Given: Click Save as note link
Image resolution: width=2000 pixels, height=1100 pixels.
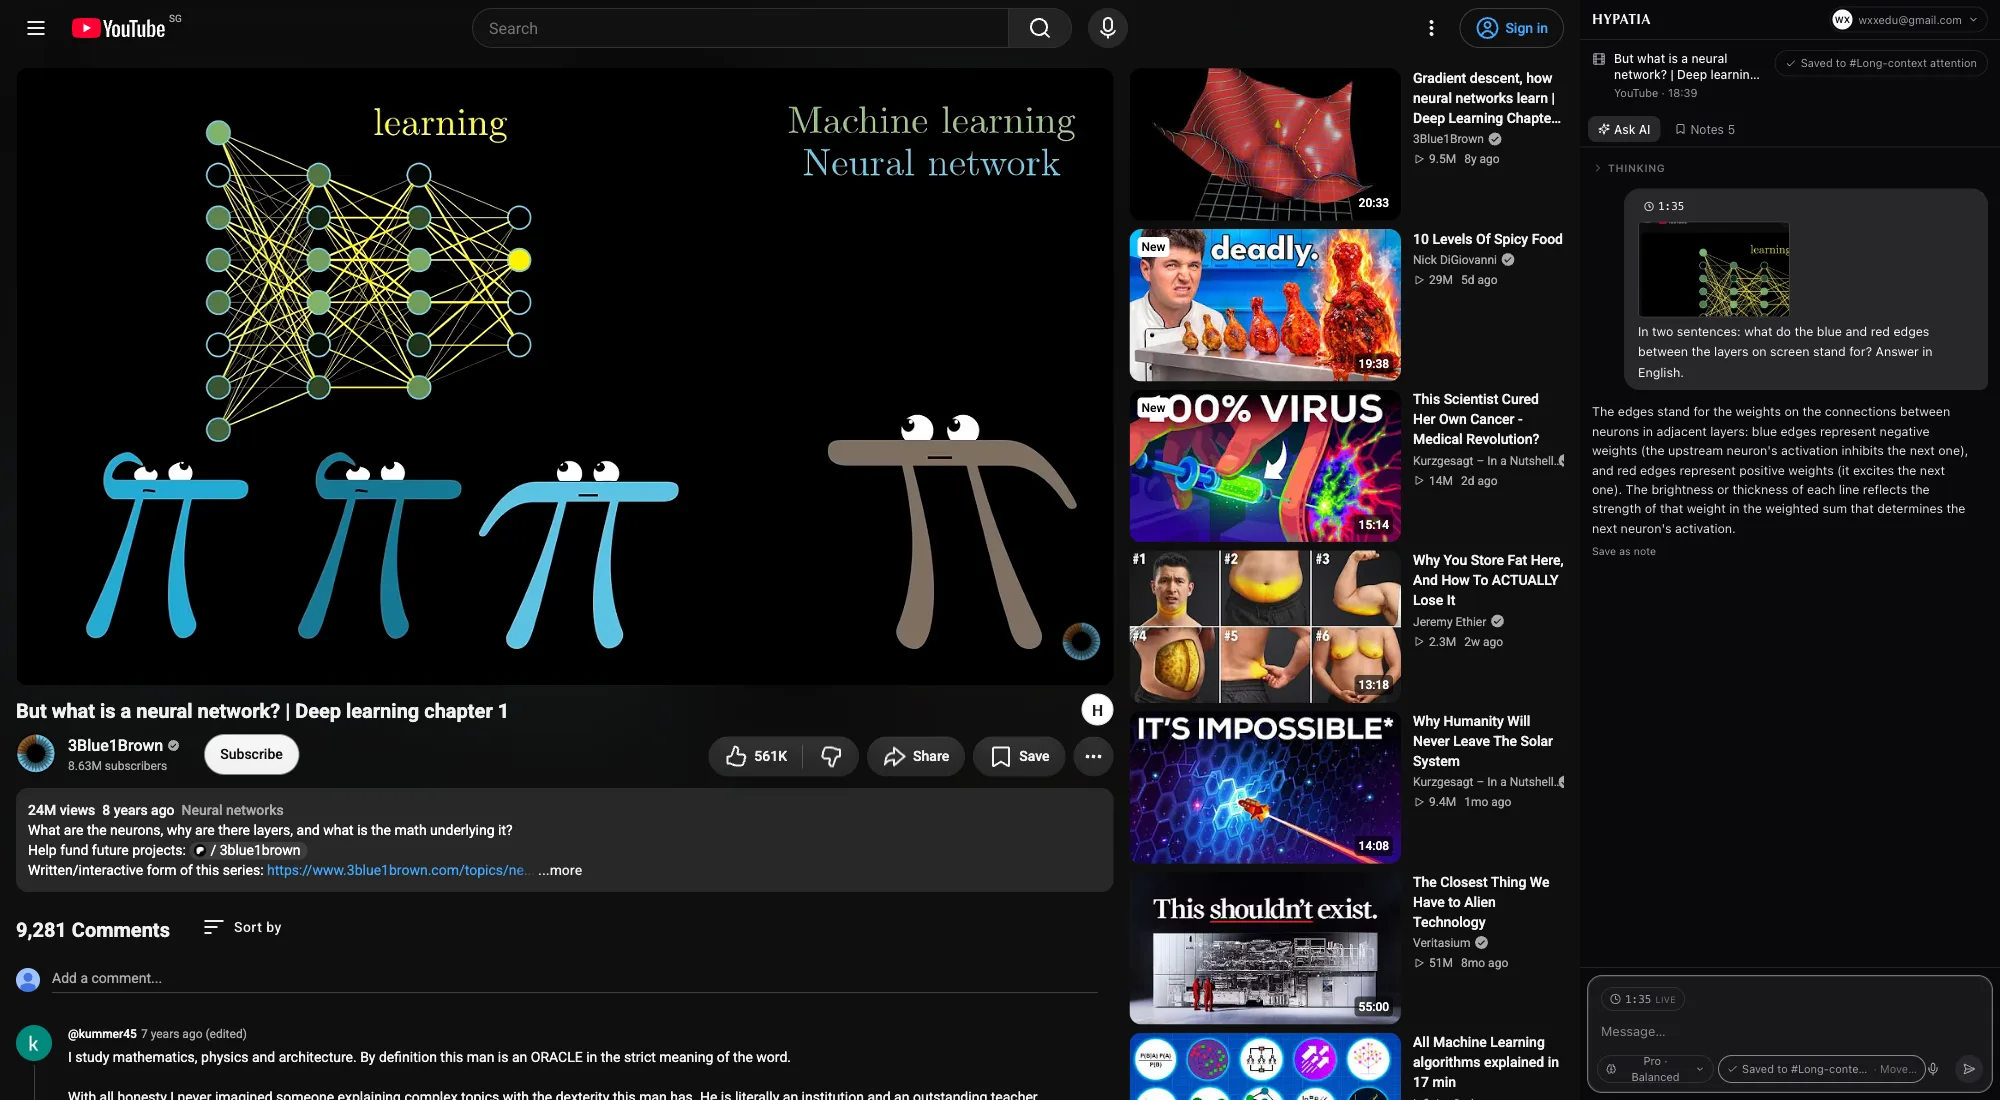Looking at the screenshot, I should coord(1624,551).
